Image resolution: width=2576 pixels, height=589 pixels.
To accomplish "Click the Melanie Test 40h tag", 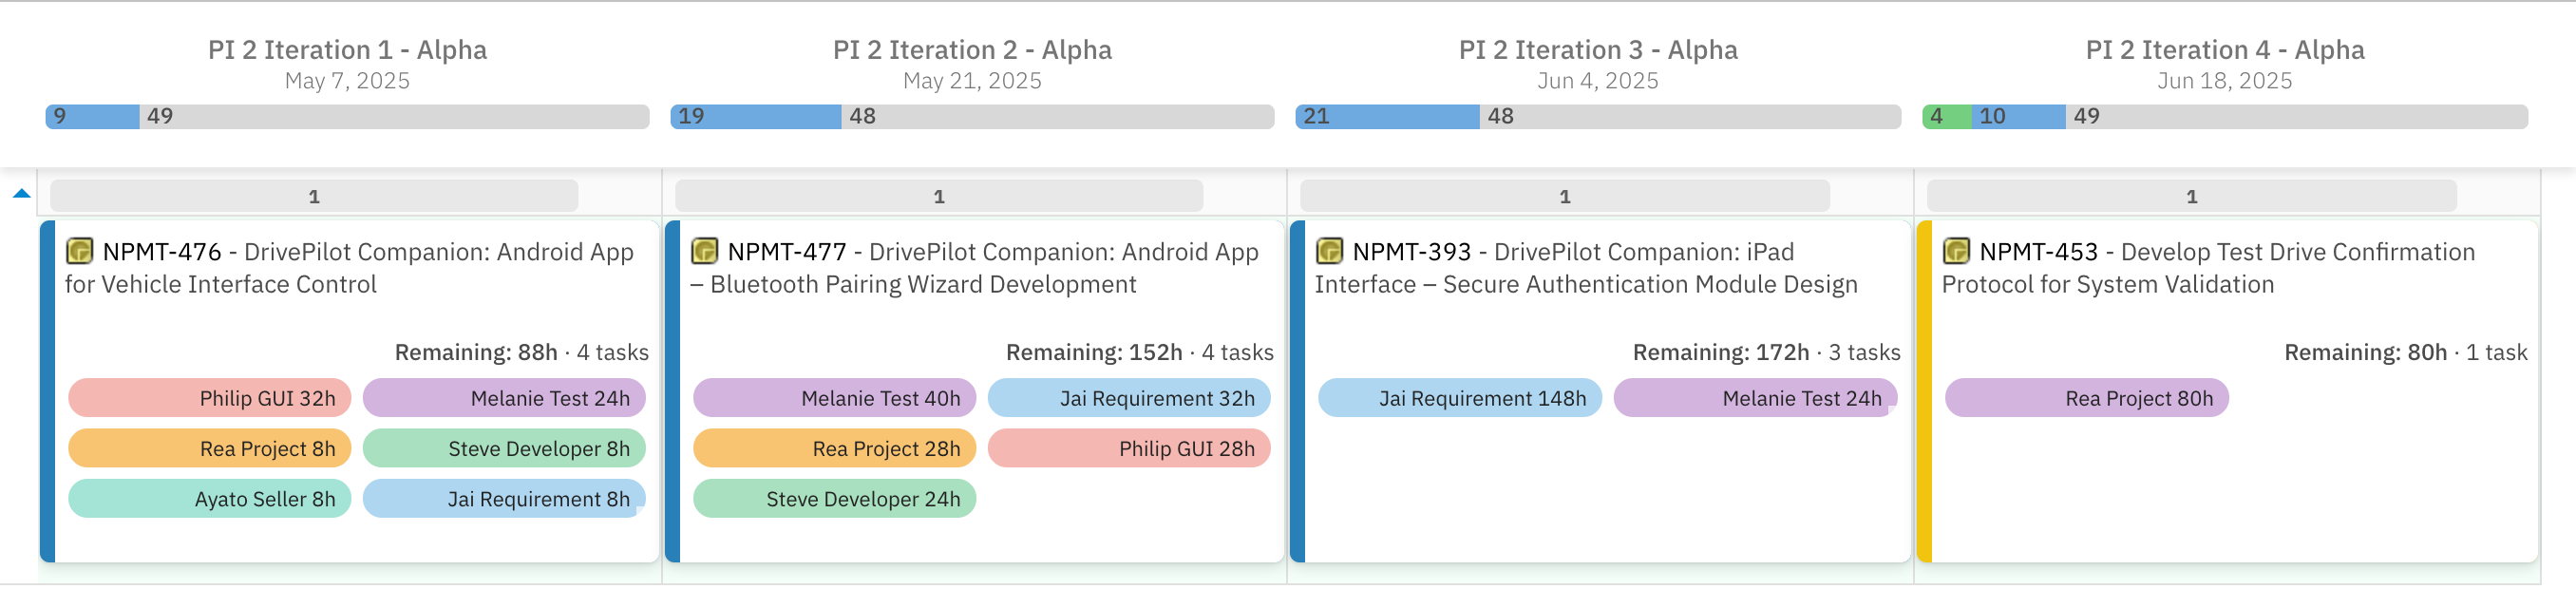I will click(834, 398).
